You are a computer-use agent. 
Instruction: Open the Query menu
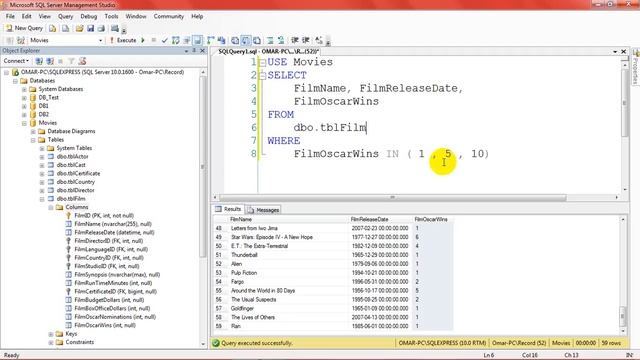pos(65,16)
